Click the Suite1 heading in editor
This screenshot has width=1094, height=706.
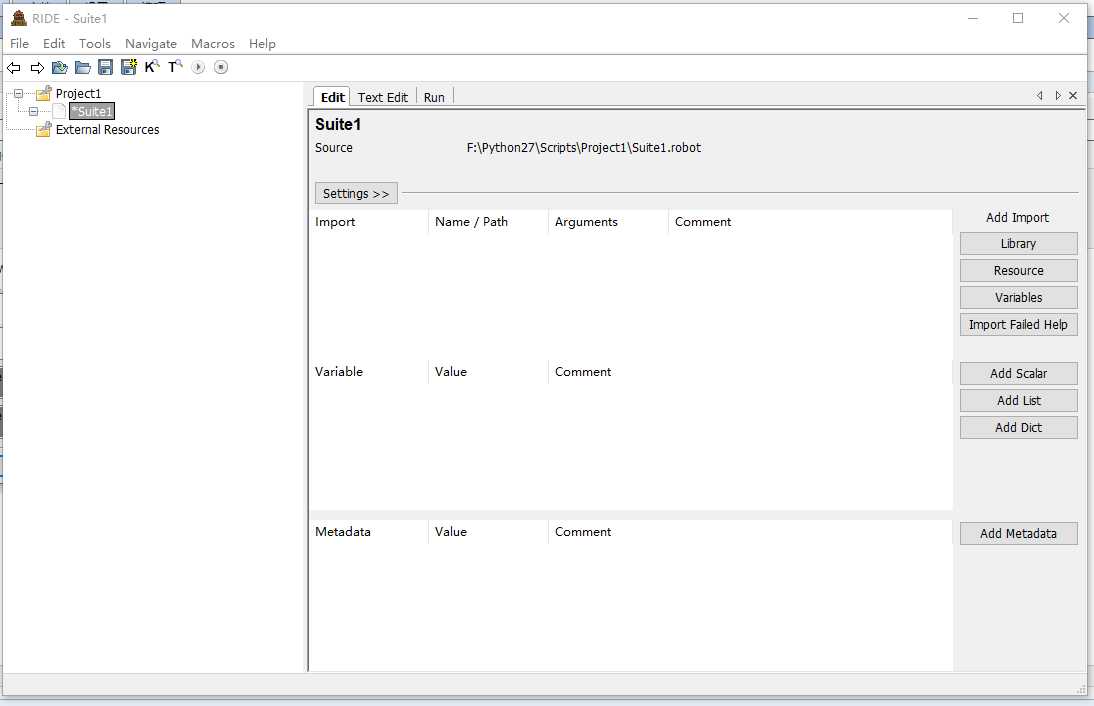[338, 124]
